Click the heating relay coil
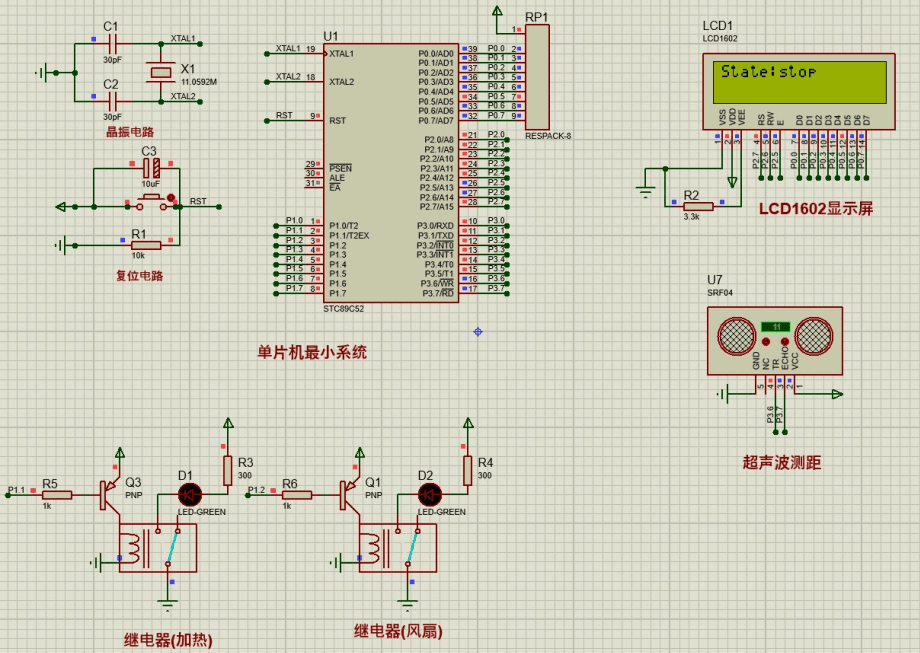Image resolution: width=920 pixels, height=653 pixels. click(x=134, y=547)
